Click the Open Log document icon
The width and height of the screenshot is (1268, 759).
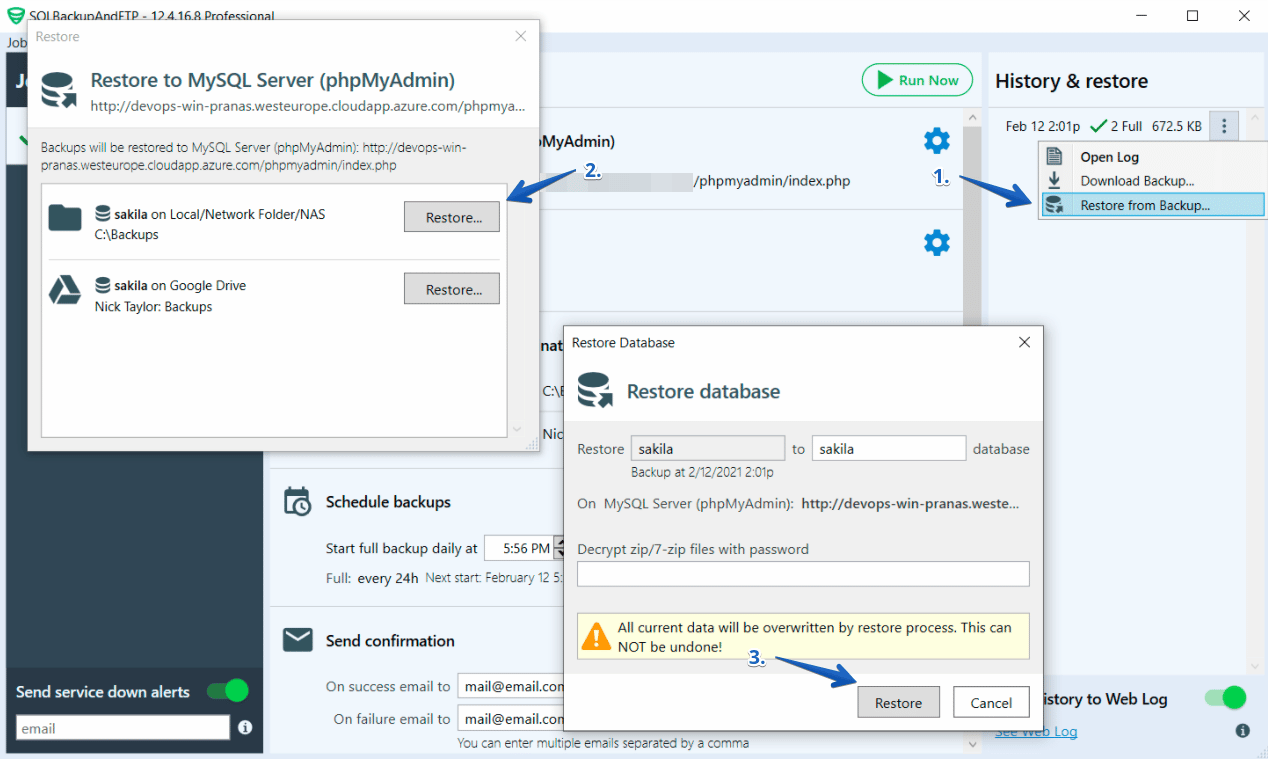tap(1056, 155)
